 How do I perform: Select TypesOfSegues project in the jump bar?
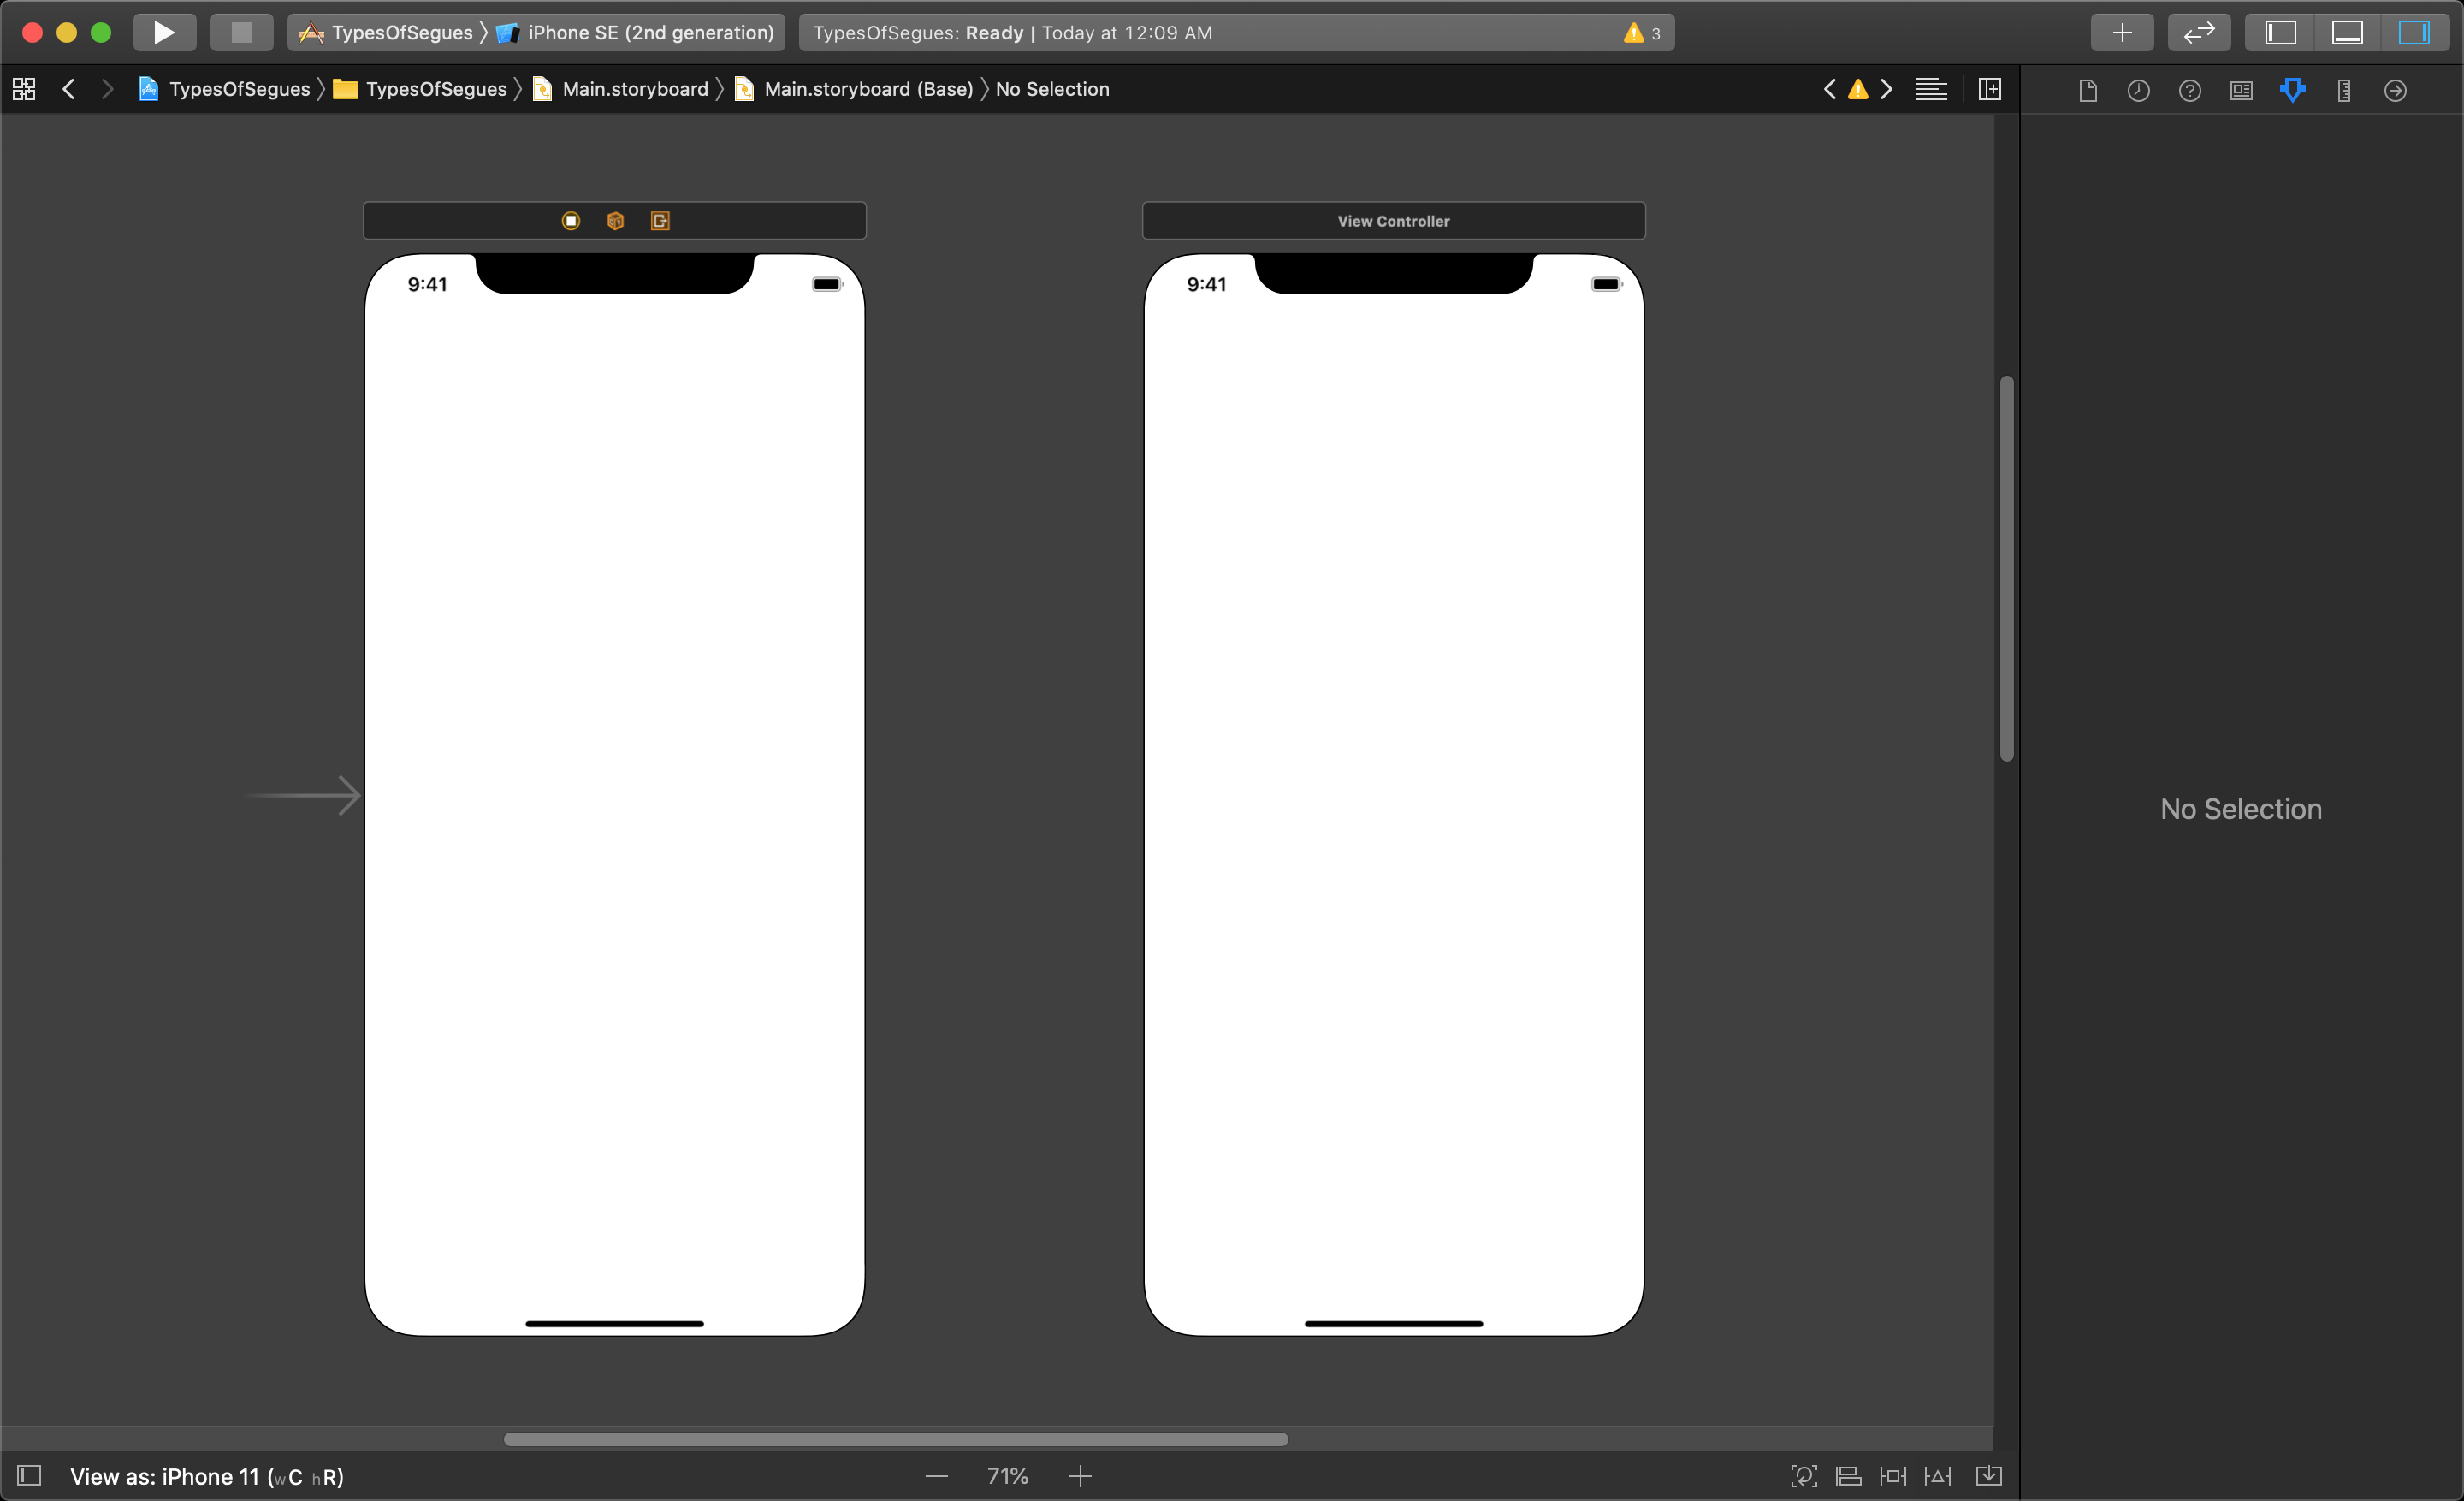coord(225,89)
